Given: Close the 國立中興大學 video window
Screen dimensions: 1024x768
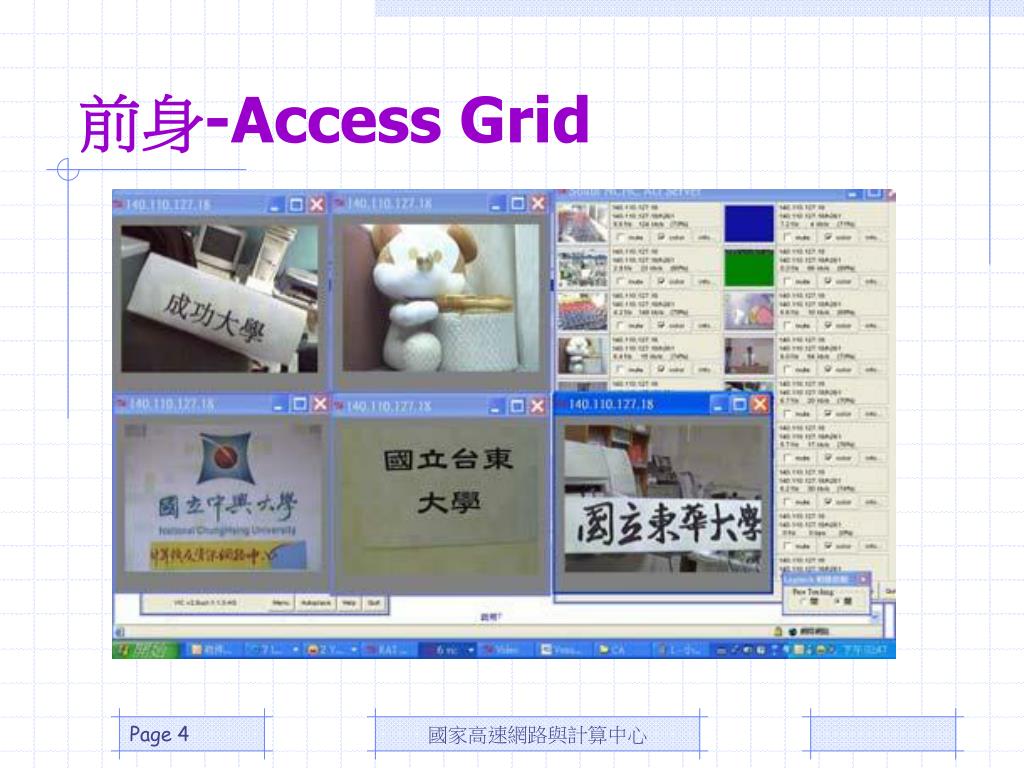Looking at the screenshot, I should pos(320,404).
